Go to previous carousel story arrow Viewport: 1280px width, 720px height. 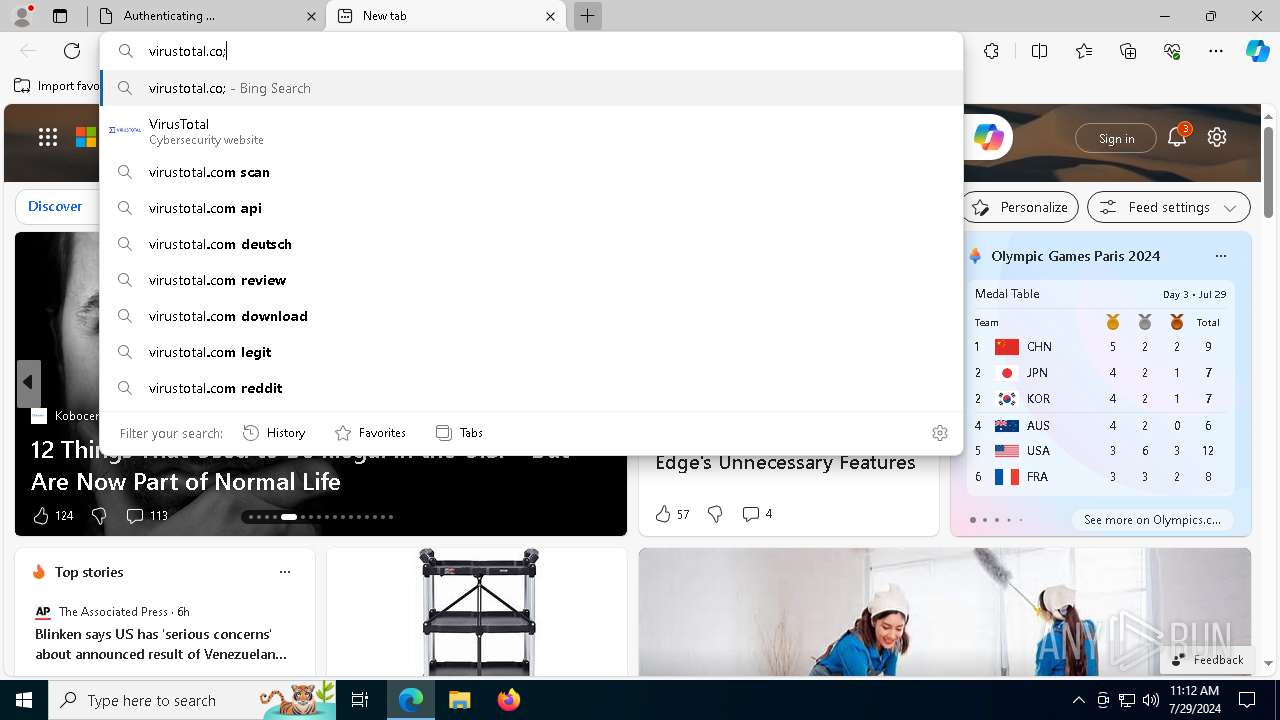(28, 382)
